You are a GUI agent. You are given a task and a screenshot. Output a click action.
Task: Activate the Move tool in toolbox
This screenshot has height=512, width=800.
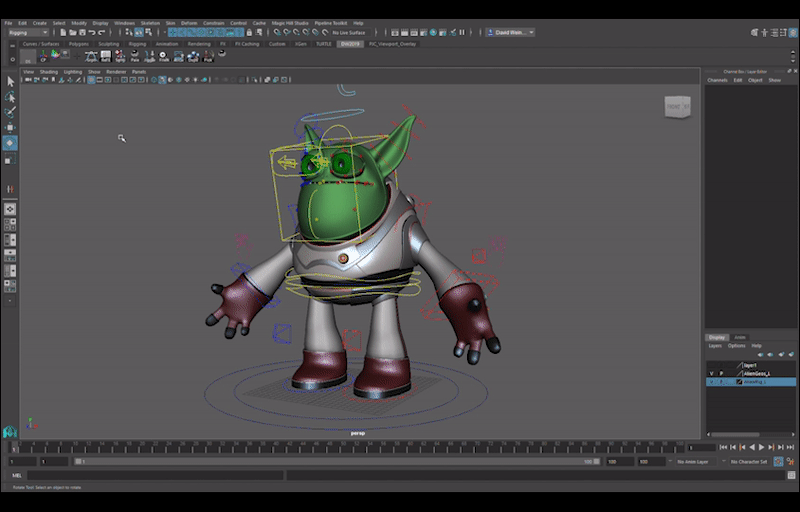[10, 127]
